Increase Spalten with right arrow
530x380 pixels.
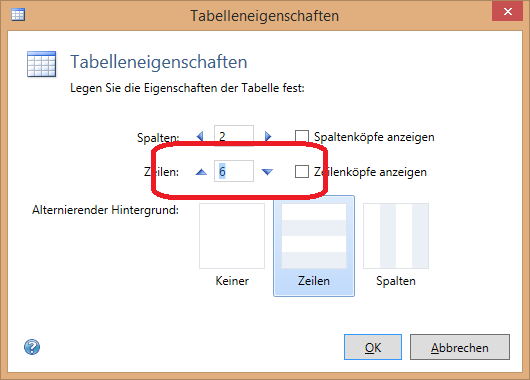[268, 136]
